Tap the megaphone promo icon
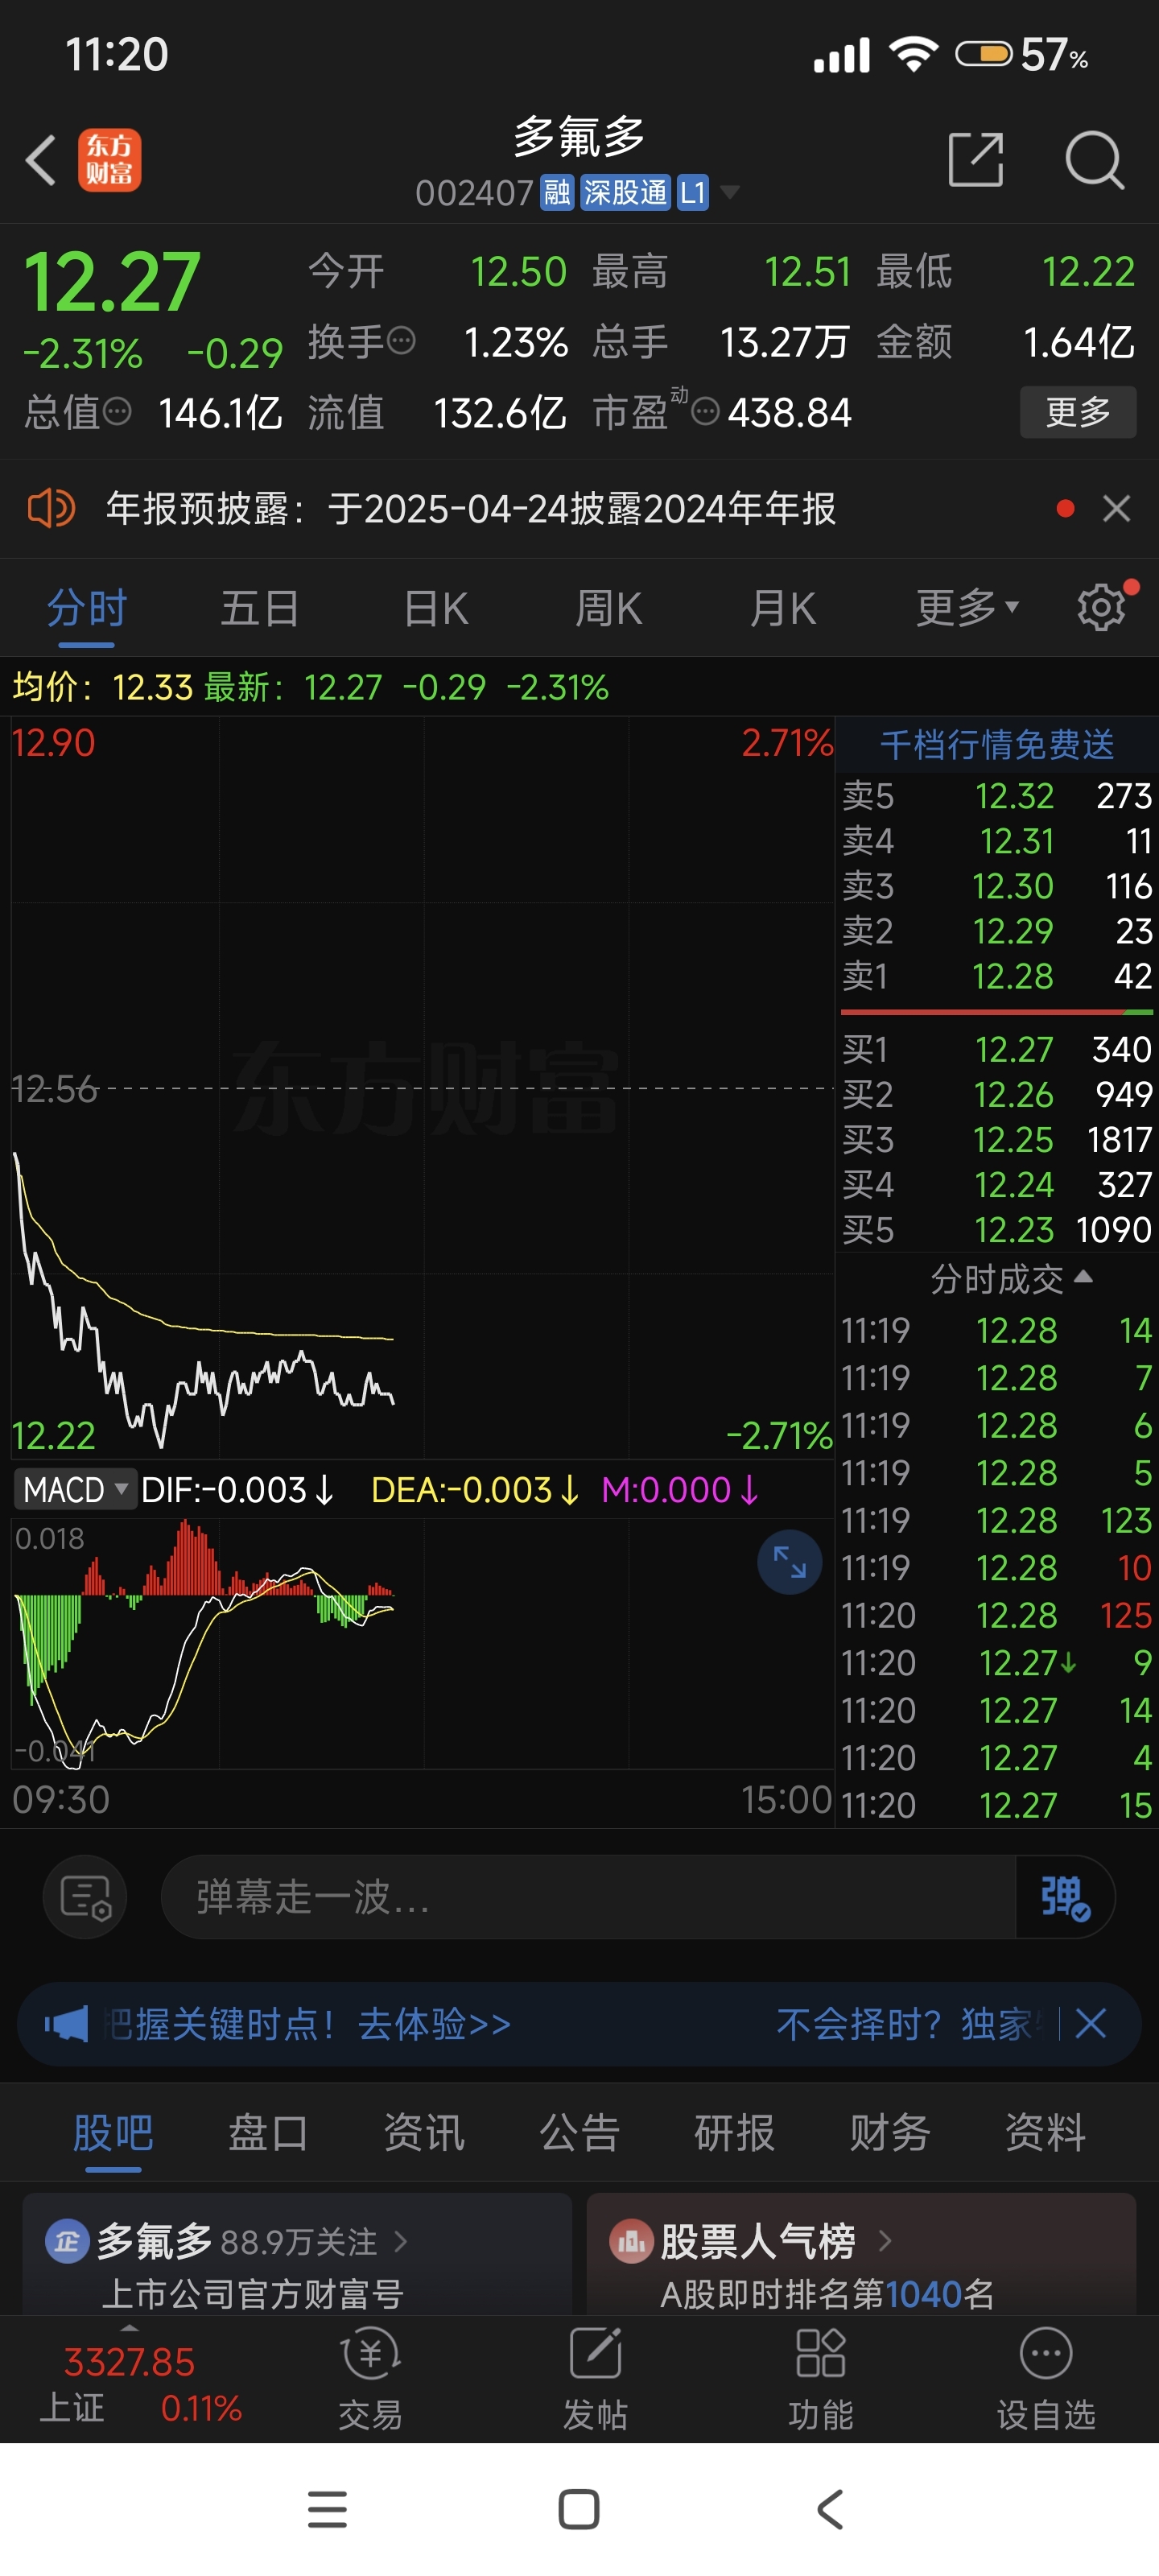Image resolution: width=1159 pixels, height=2576 pixels. 66,2024
